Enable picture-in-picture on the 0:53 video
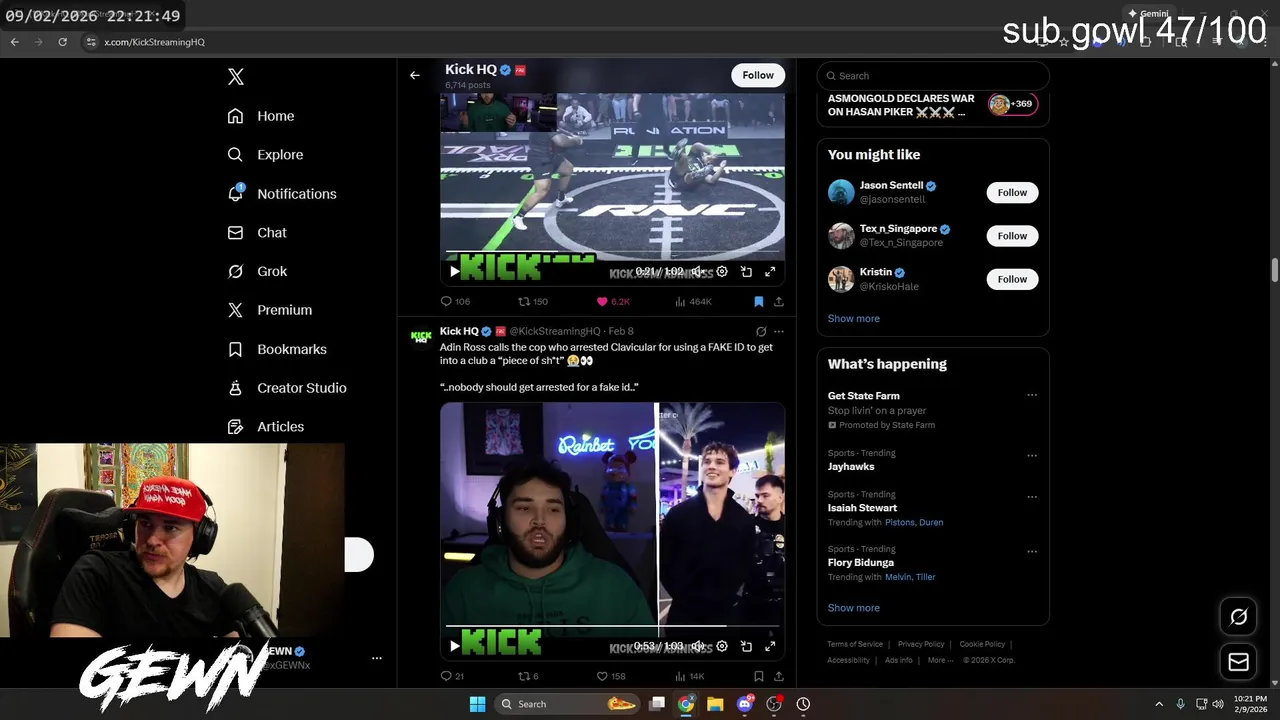This screenshot has width=1280, height=720. coord(746,646)
